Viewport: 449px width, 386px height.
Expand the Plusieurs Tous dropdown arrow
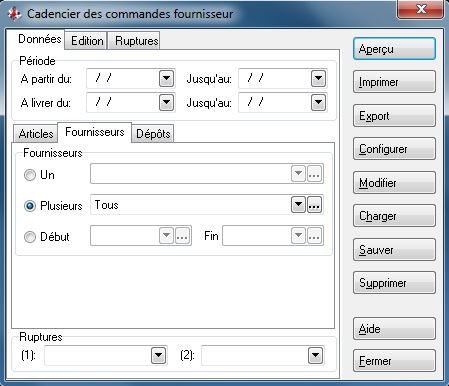point(298,205)
